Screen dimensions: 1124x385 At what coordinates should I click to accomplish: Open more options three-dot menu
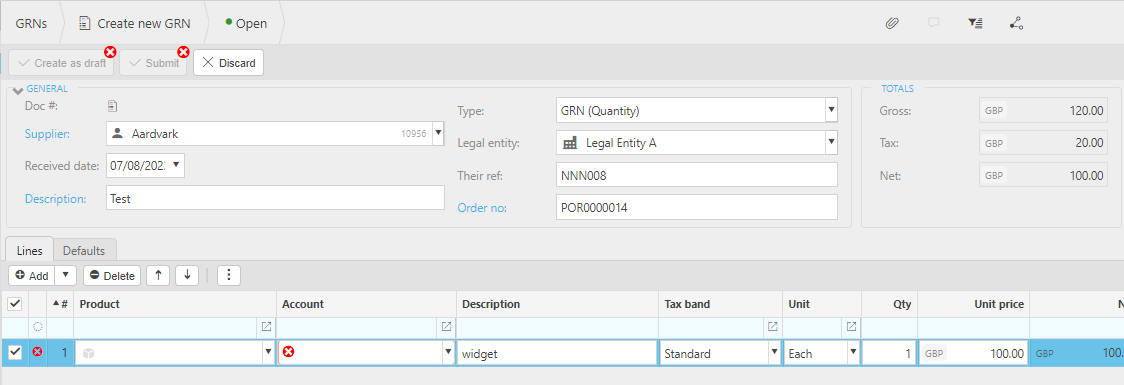[x=229, y=275]
